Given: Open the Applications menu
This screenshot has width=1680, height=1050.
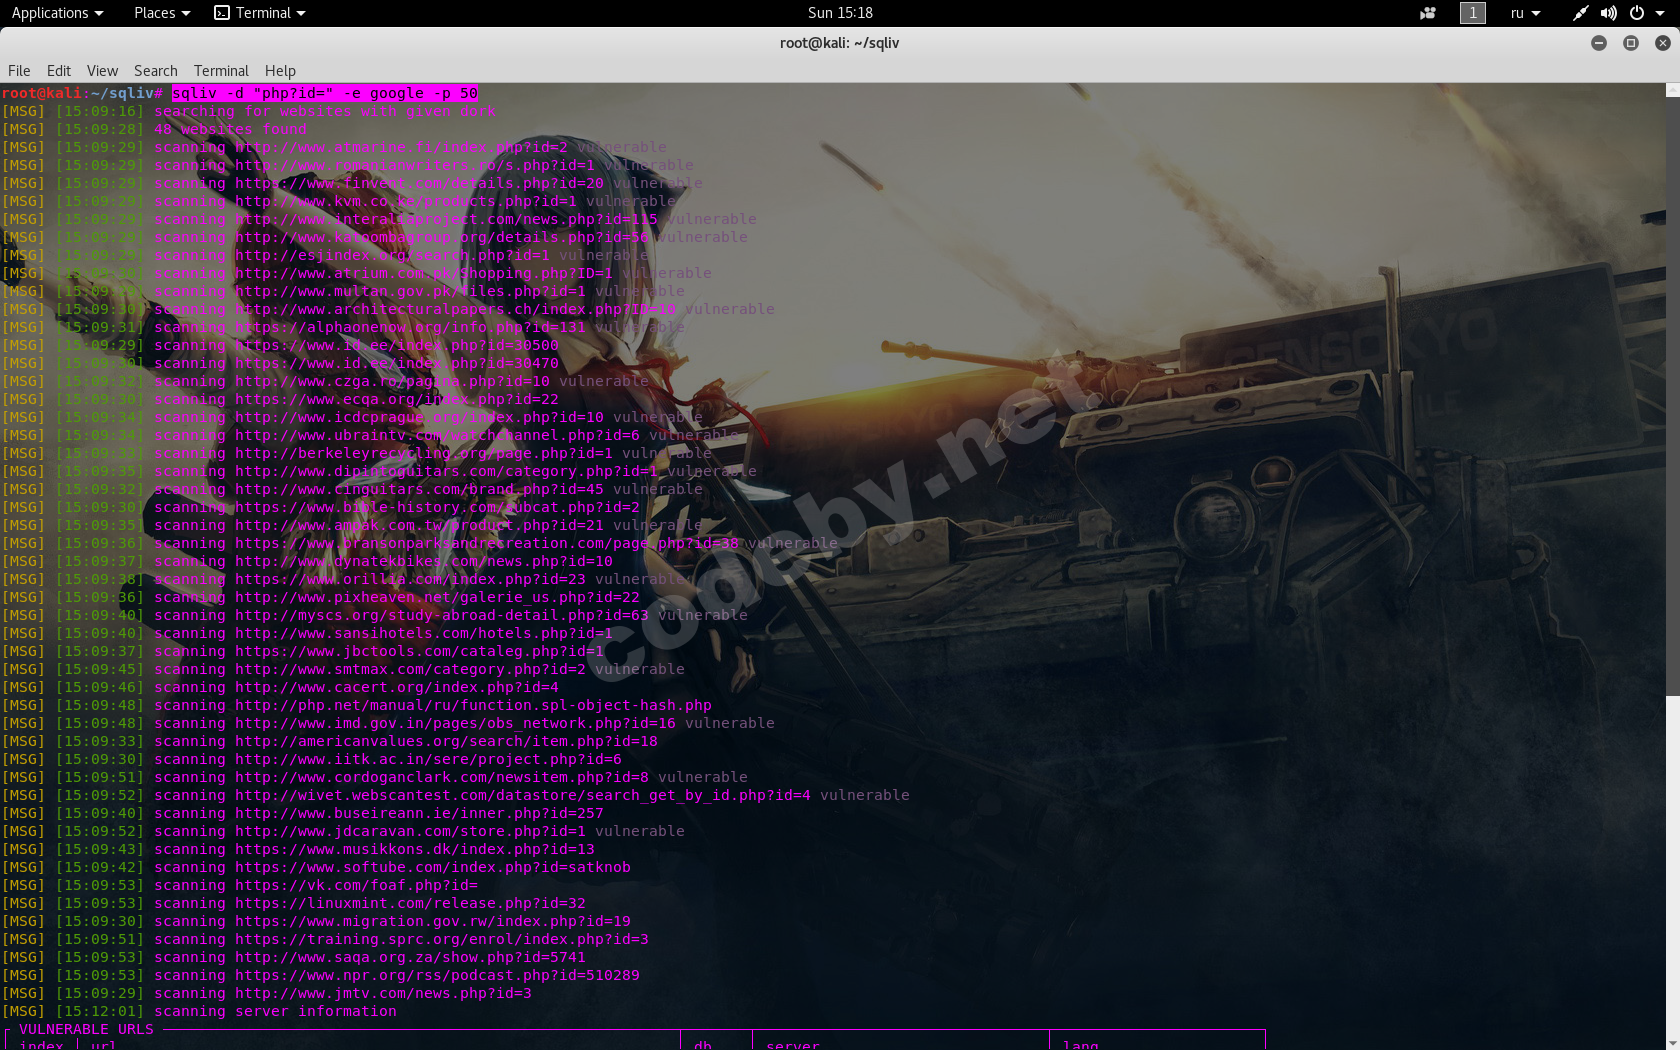Looking at the screenshot, I should click(57, 13).
